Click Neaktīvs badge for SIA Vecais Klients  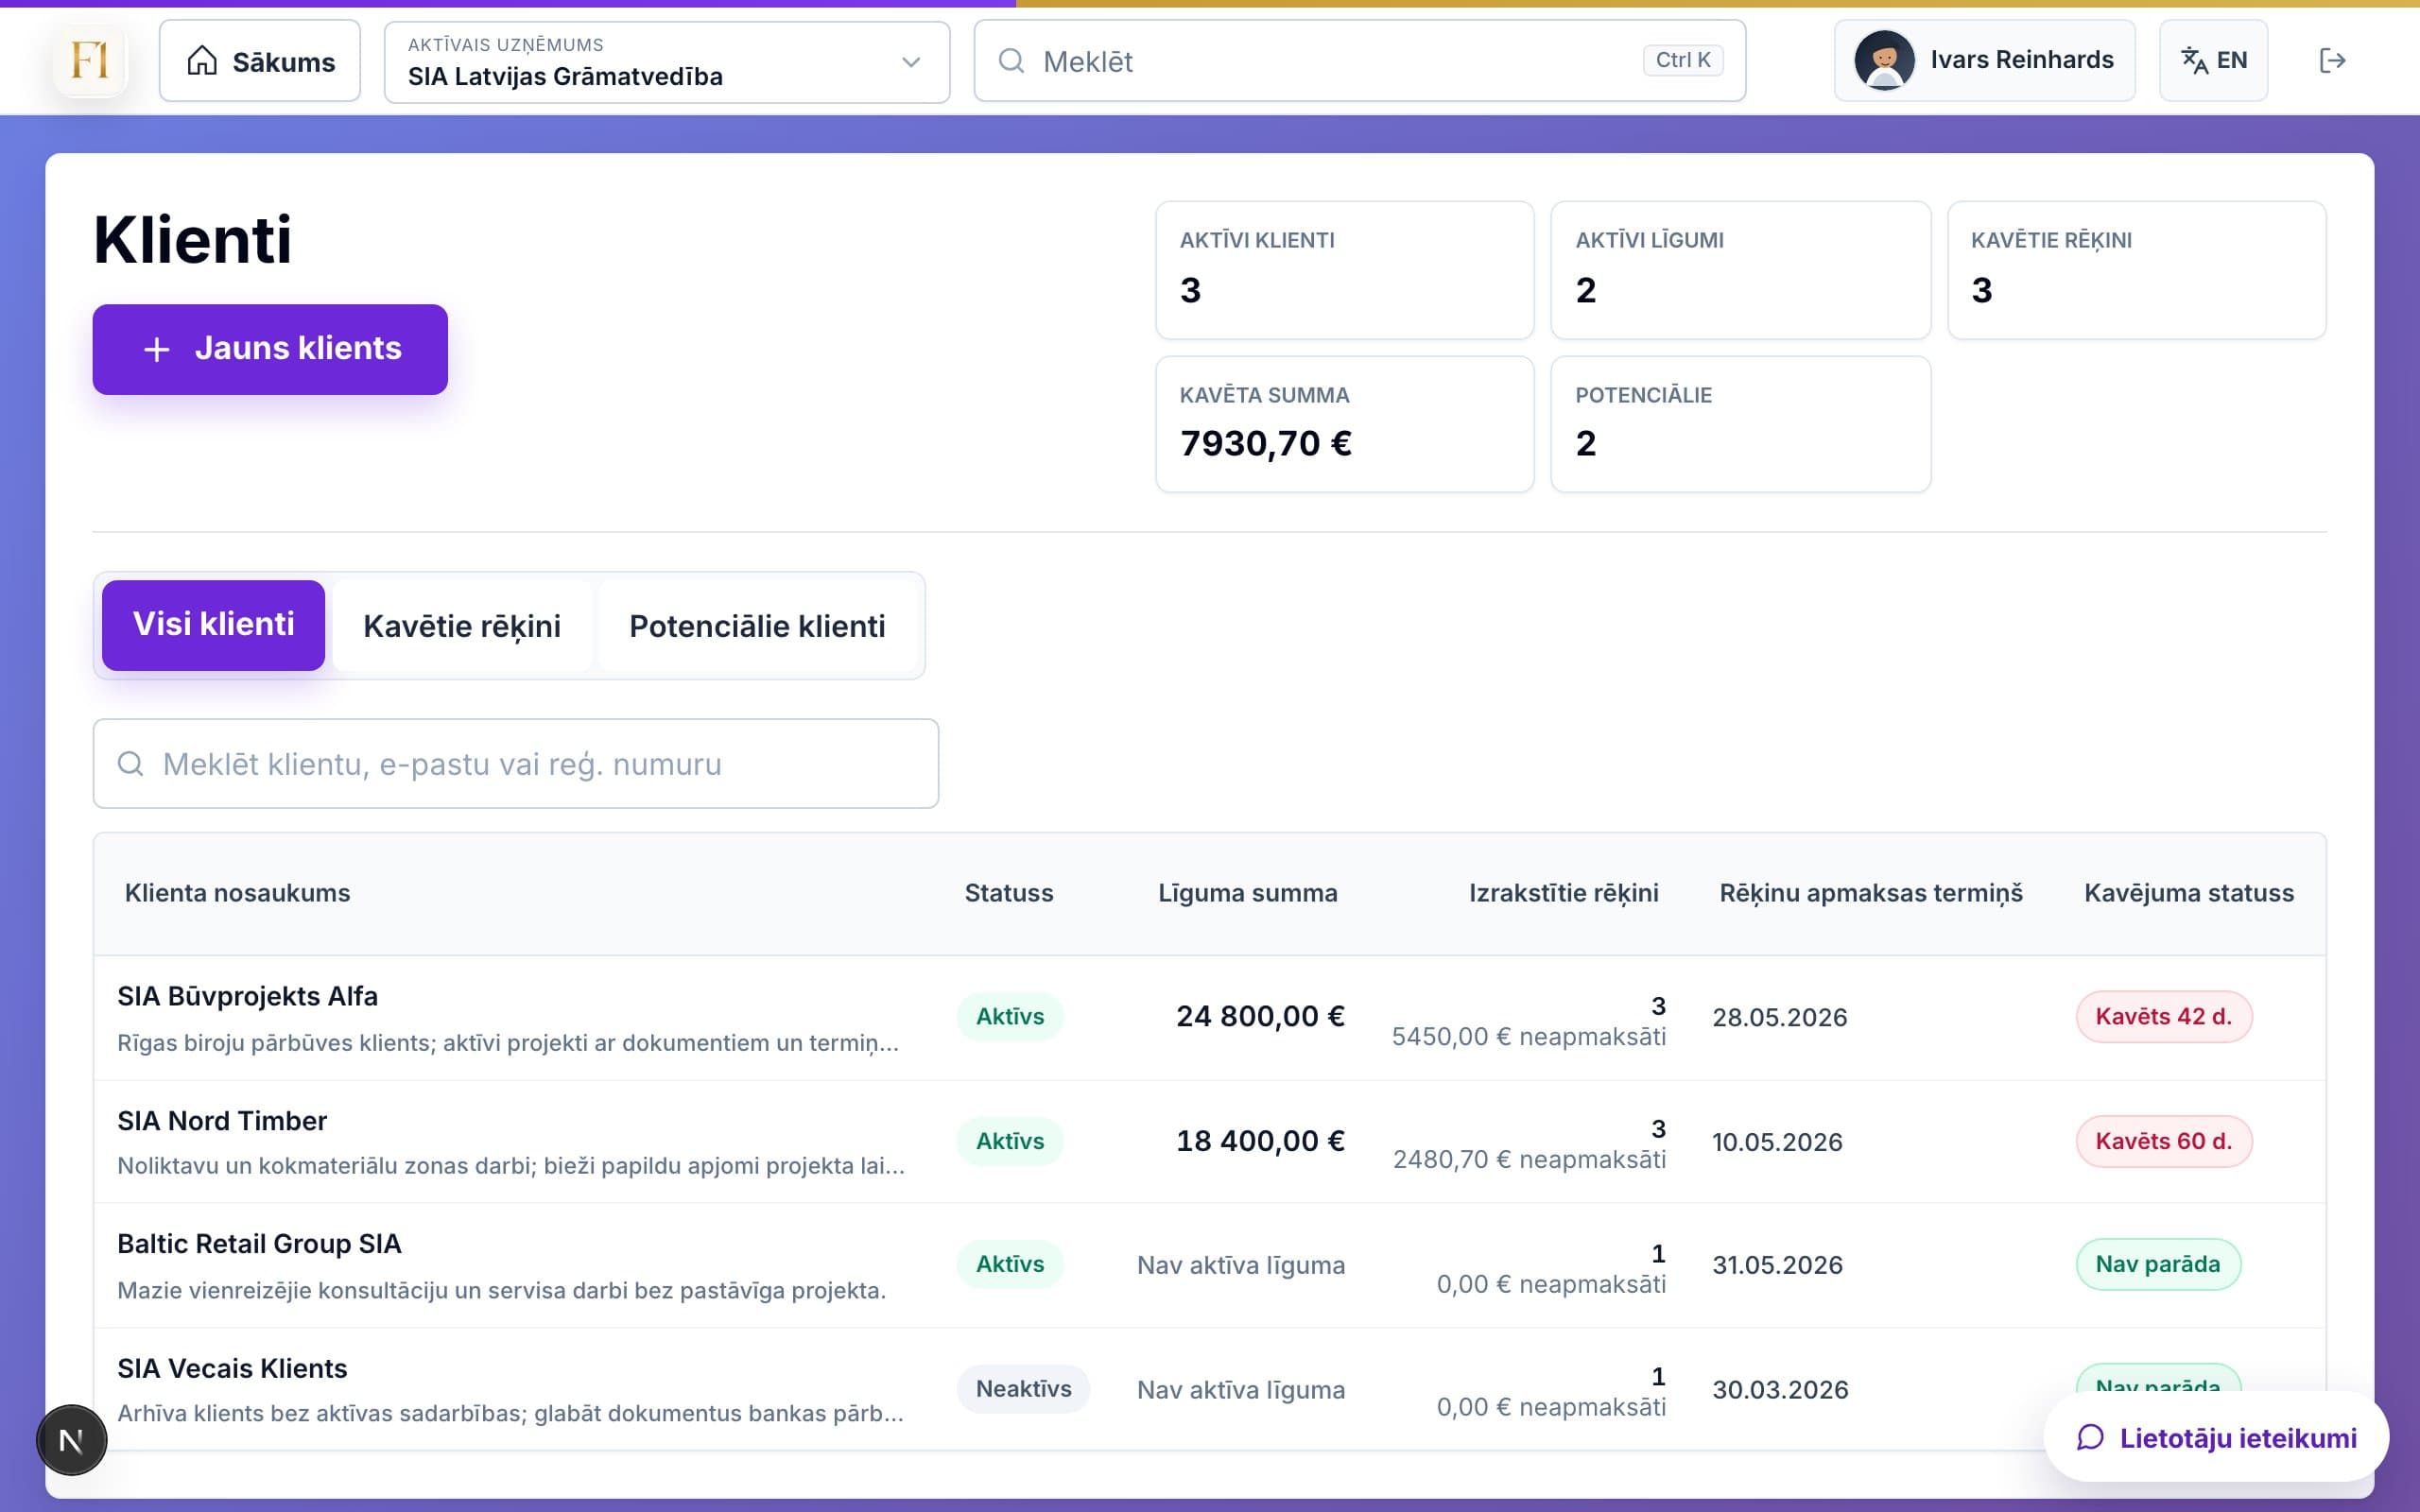(x=1023, y=1390)
